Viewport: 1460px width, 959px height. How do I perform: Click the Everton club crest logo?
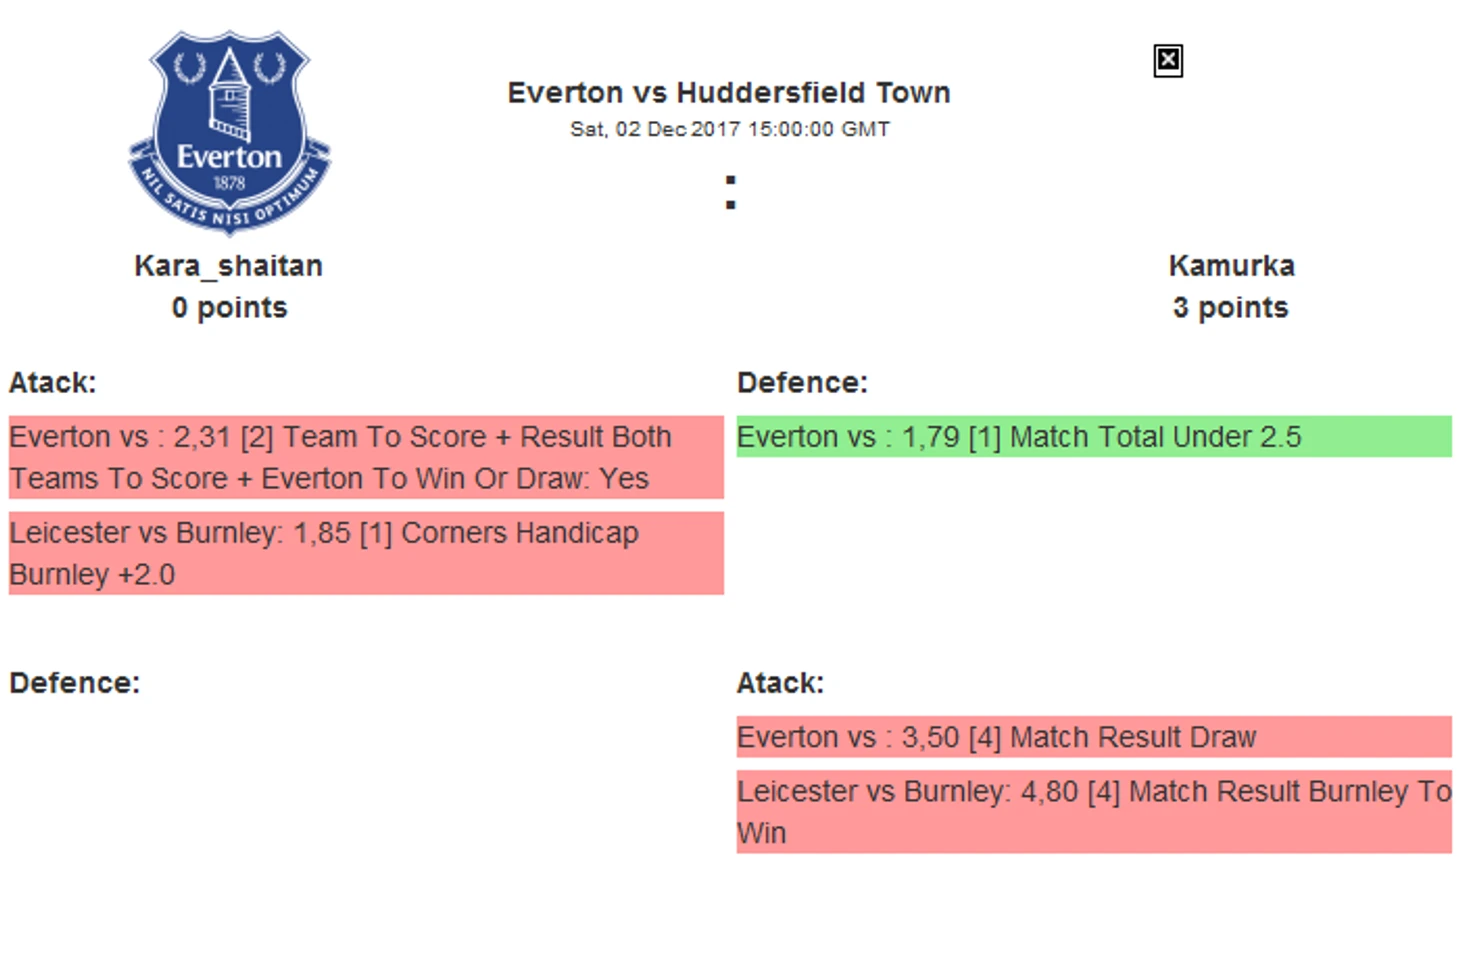pyautogui.click(x=229, y=133)
